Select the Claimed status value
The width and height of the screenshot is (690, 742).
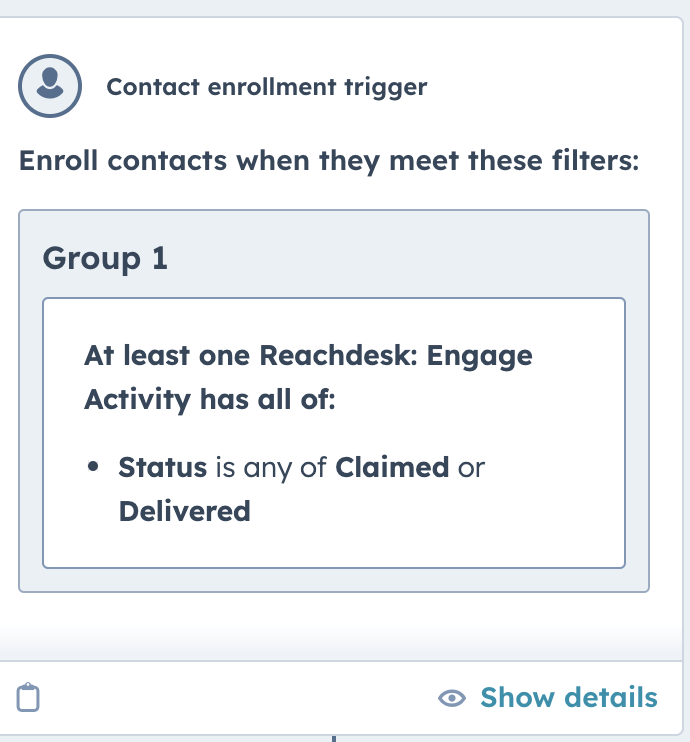point(392,467)
